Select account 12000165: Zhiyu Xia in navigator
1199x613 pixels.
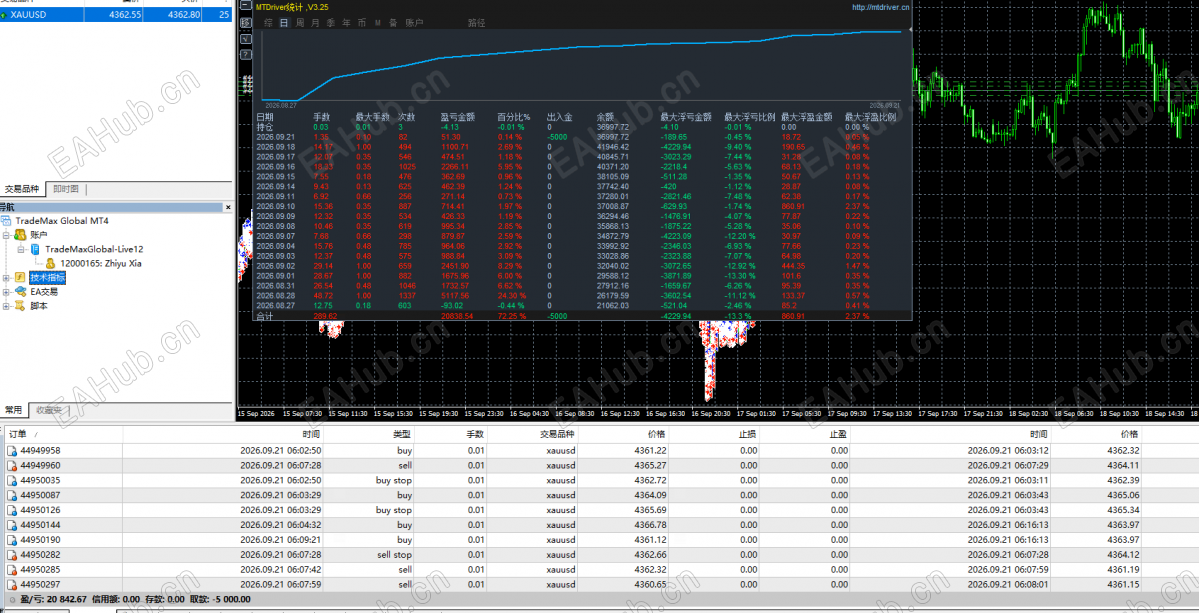click(x=100, y=264)
